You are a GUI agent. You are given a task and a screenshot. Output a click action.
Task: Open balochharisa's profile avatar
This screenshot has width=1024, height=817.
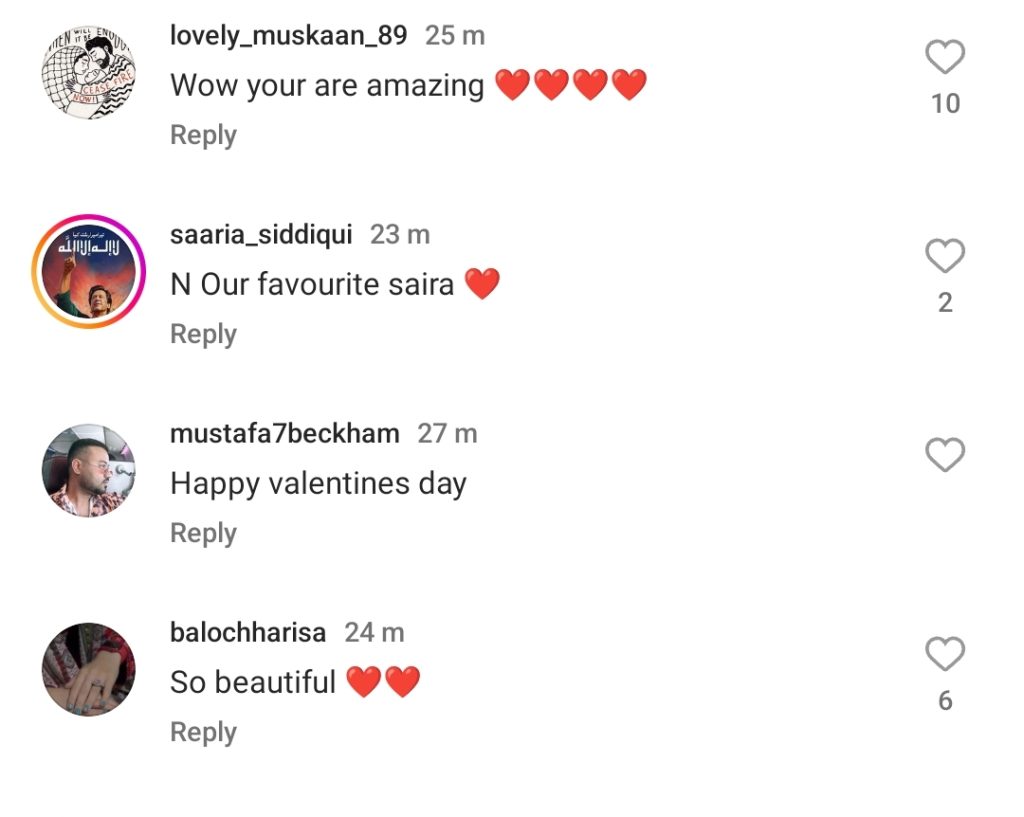(x=88, y=669)
